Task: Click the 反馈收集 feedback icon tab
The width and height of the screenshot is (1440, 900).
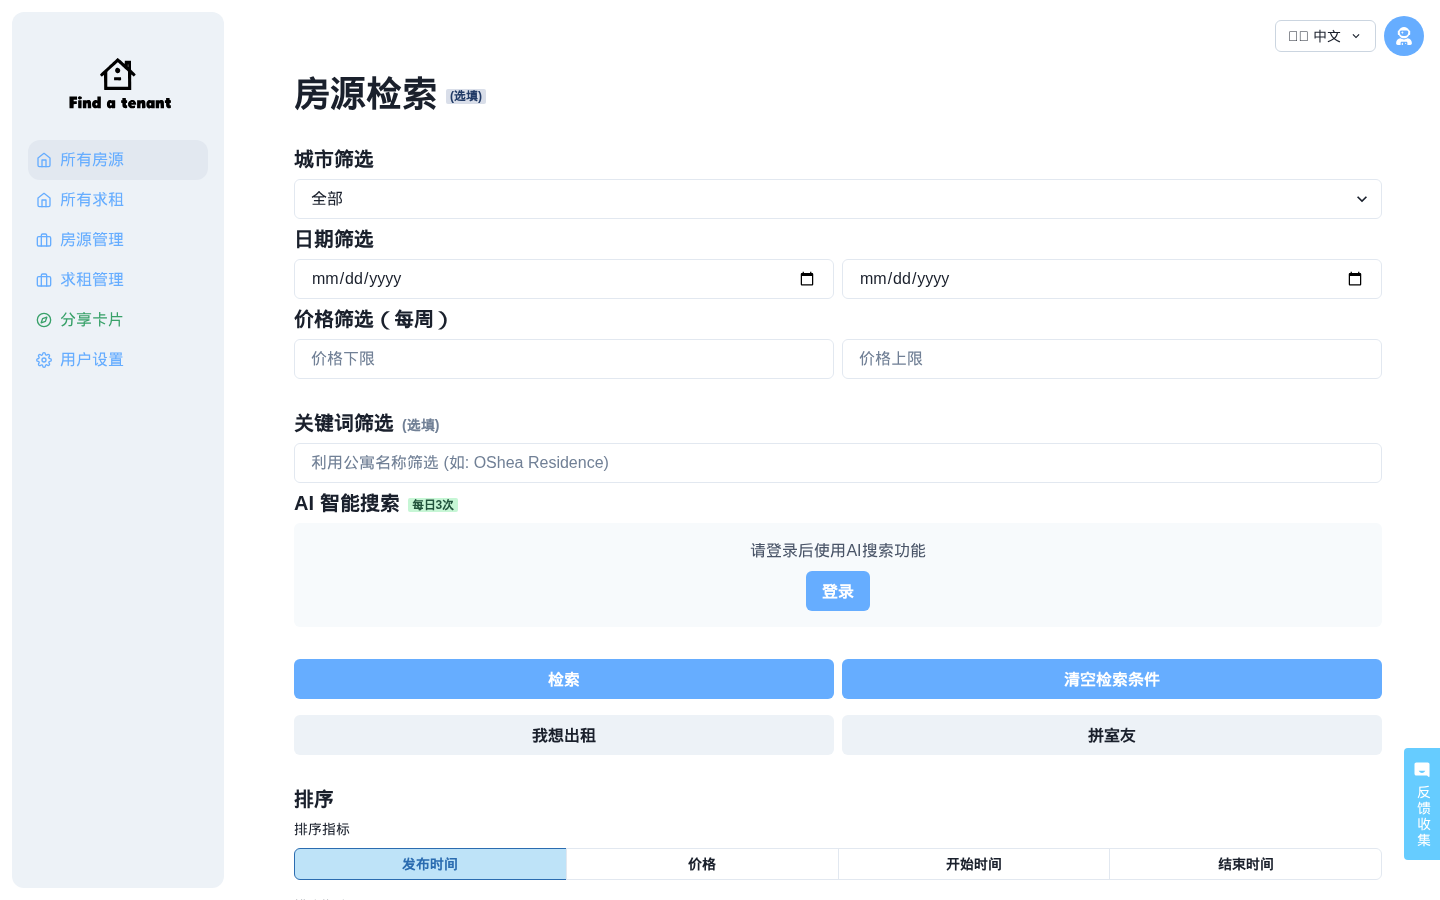Action: (1421, 803)
